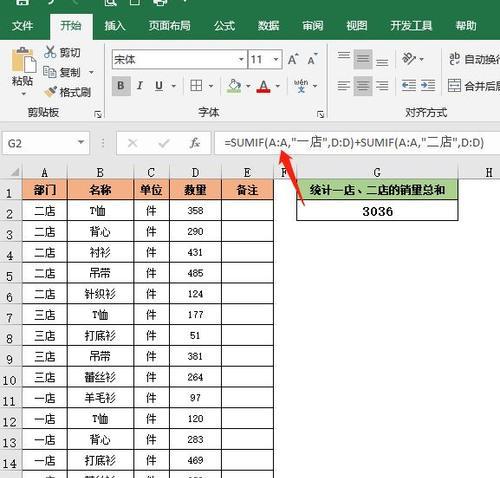Apply borders with the border icon
Viewport: 500px width, 478px height.
tap(196, 86)
